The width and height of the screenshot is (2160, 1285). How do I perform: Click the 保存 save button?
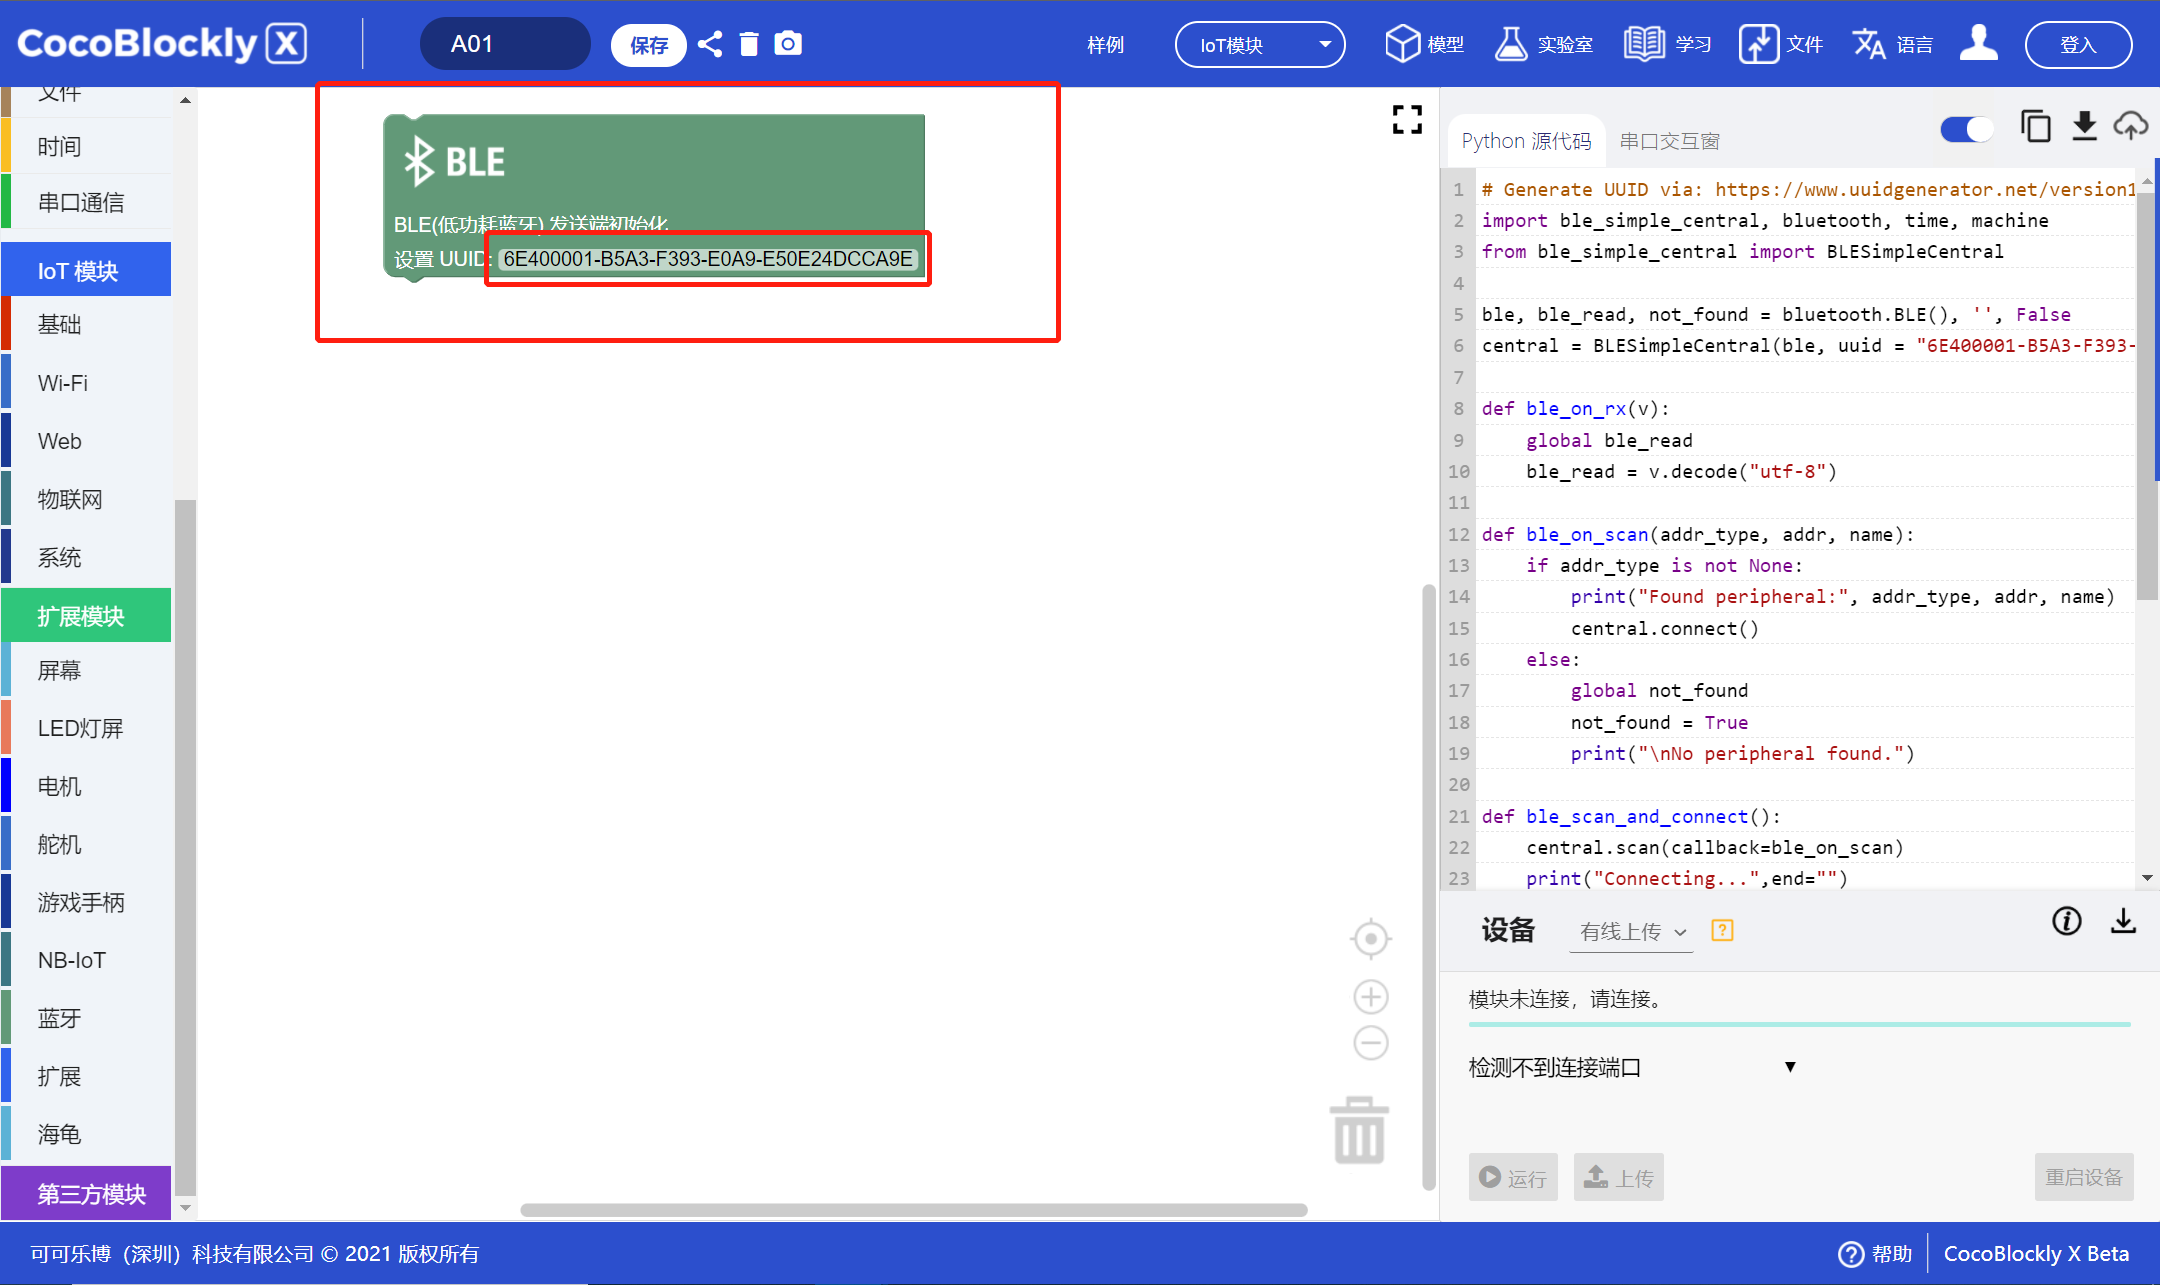(648, 45)
